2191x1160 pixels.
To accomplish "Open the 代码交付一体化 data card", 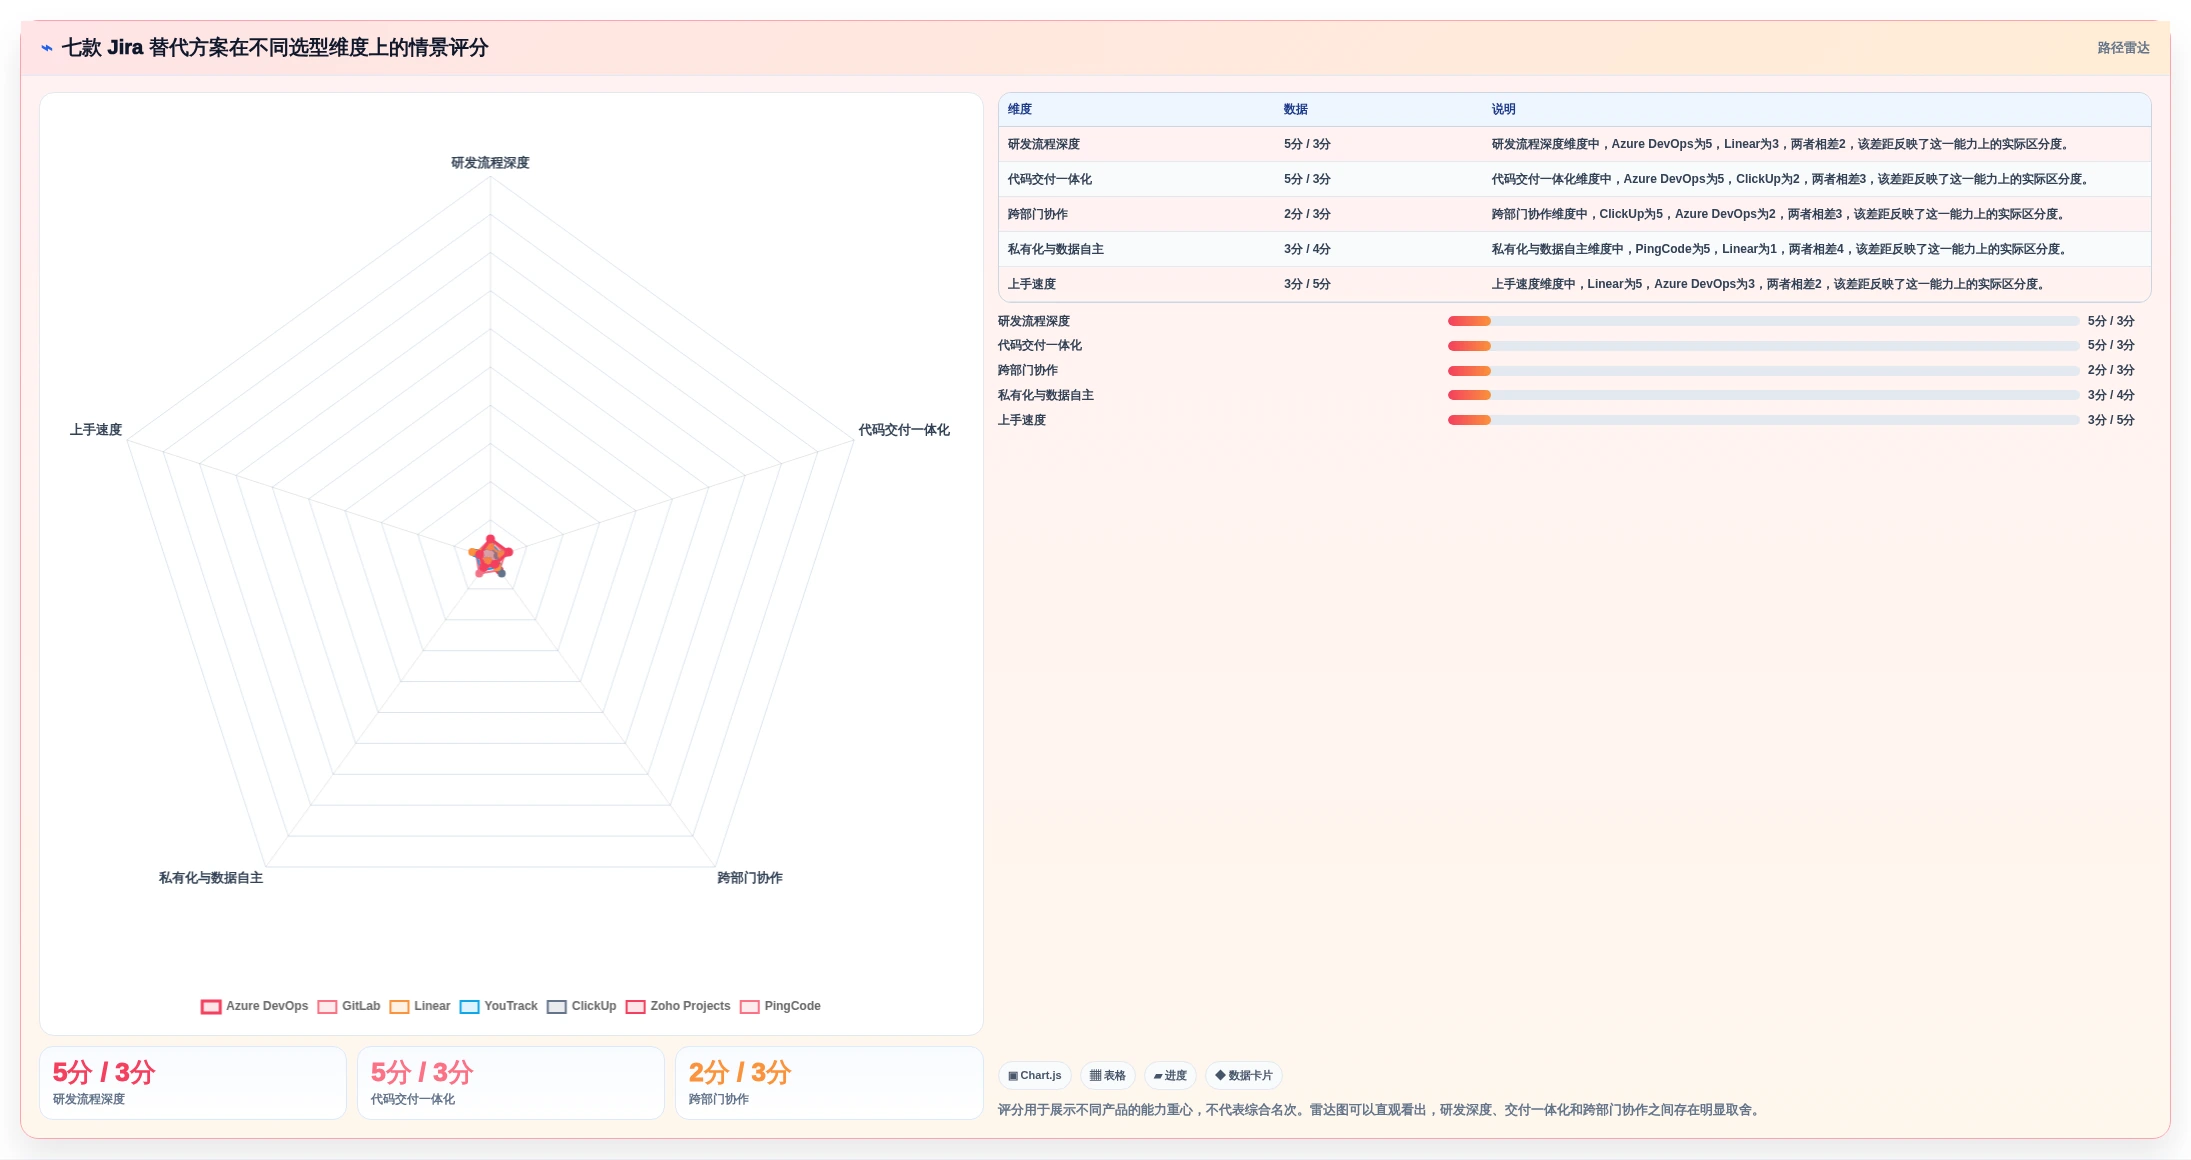I will (x=511, y=1083).
